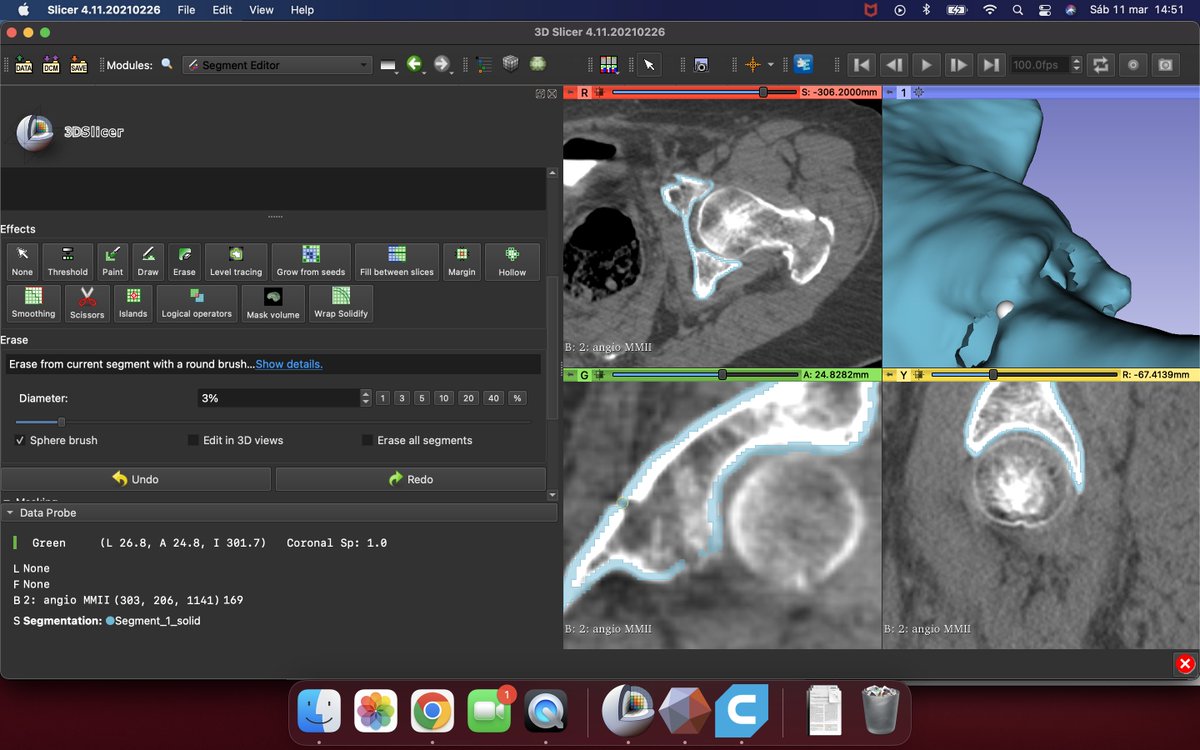Select the Margin effect
The height and width of the screenshot is (750, 1200).
462,261
